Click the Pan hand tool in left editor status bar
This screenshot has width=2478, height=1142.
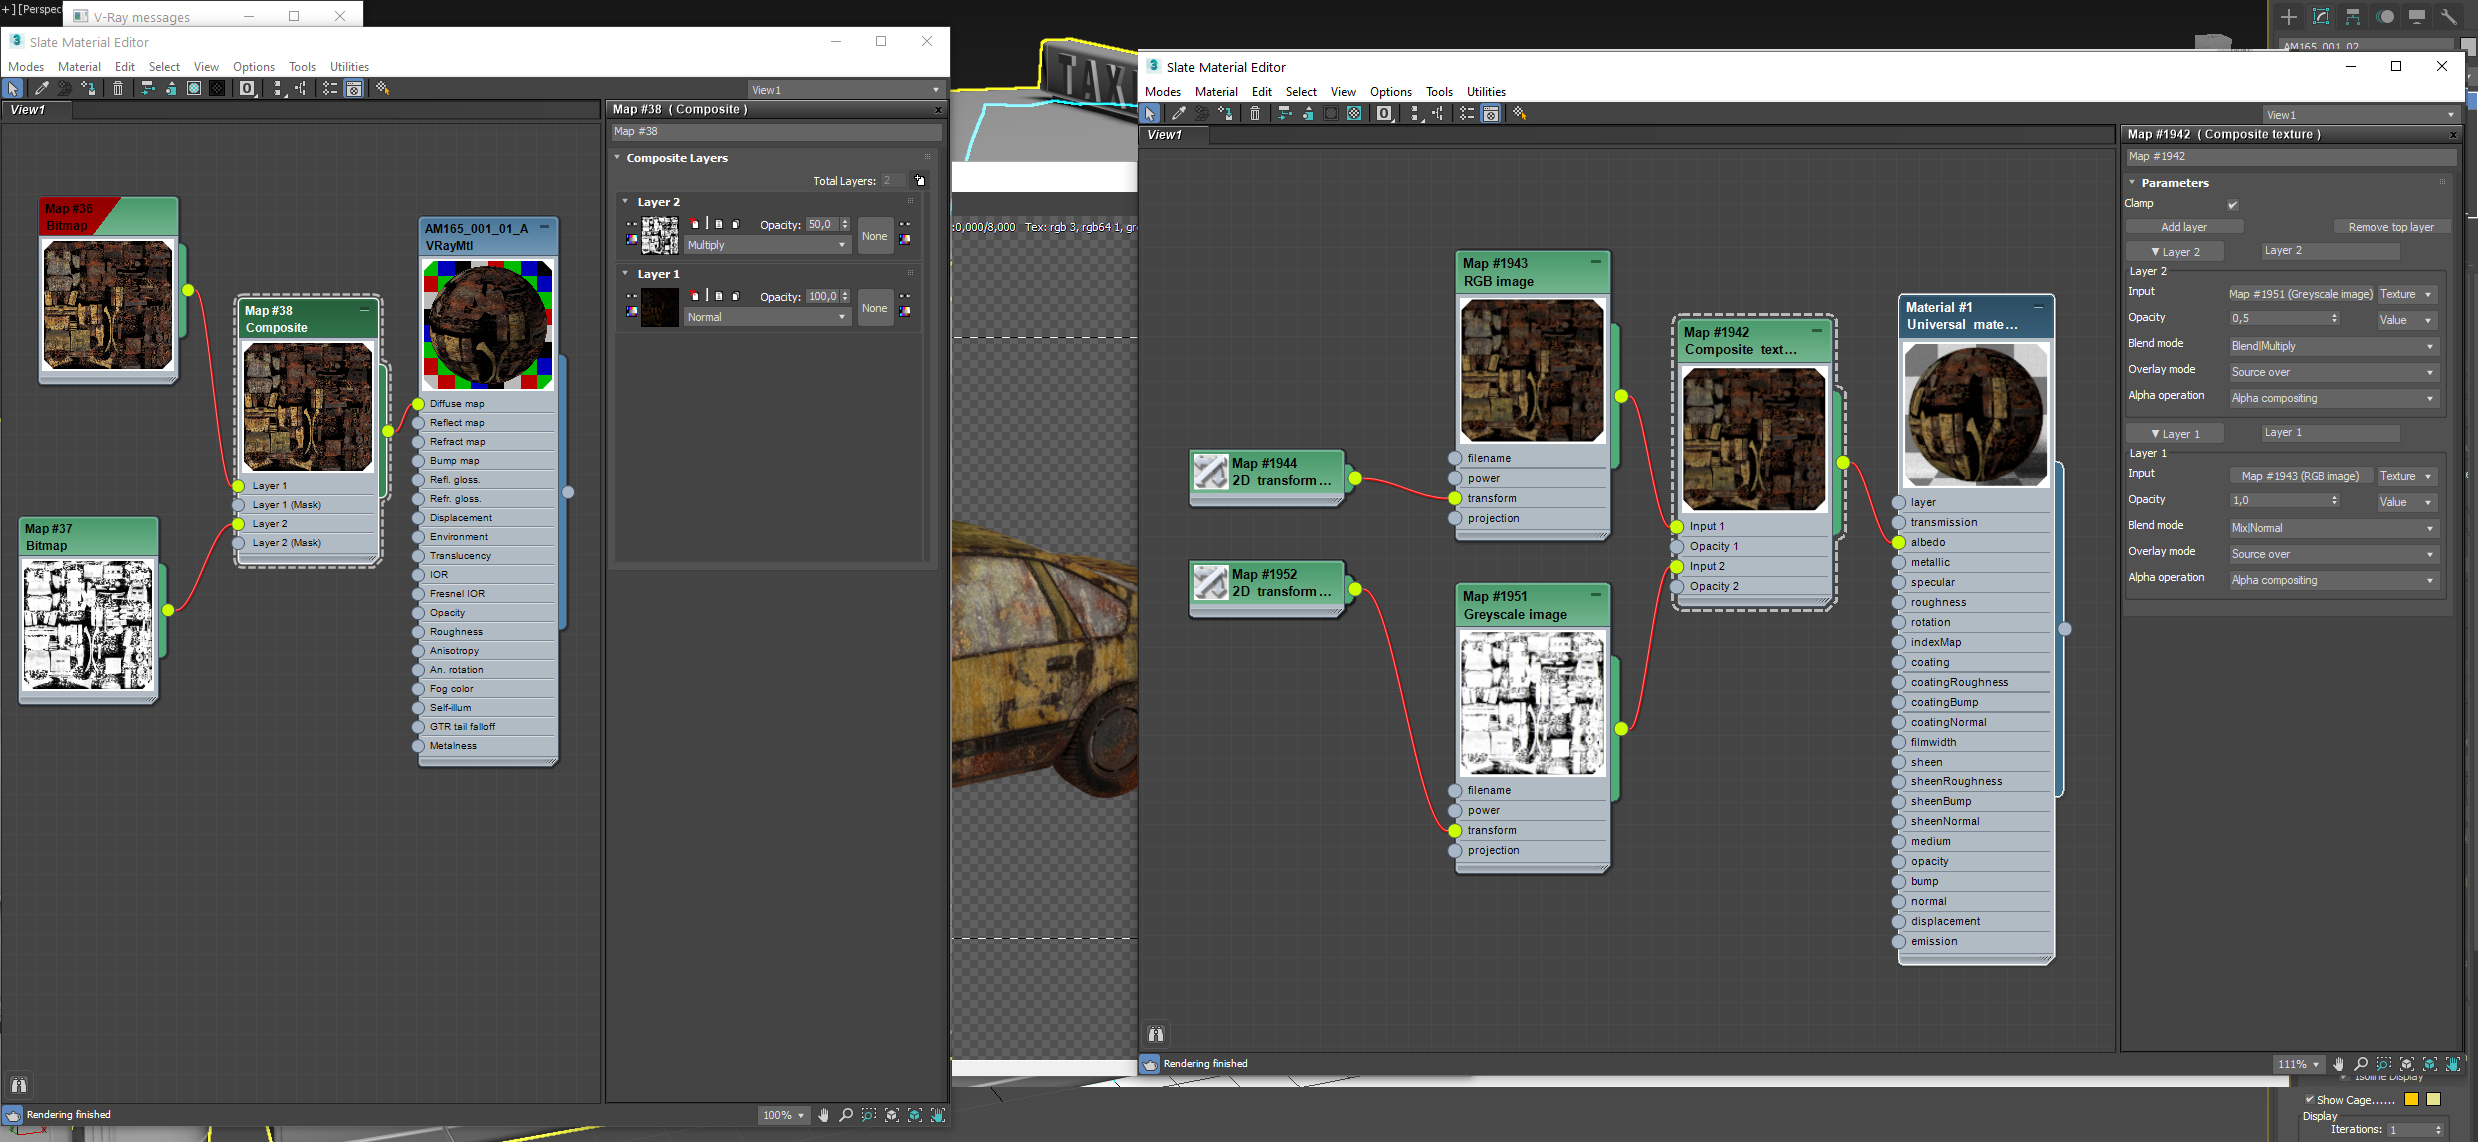[823, 1115]
